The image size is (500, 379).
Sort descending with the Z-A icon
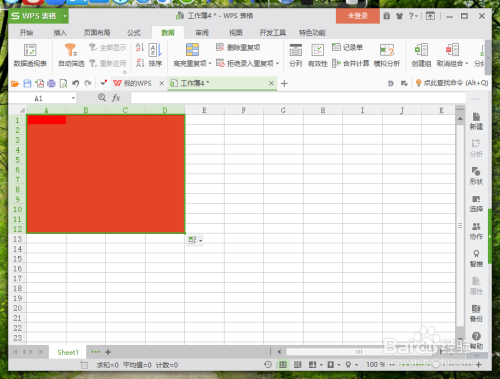[140, 63]
